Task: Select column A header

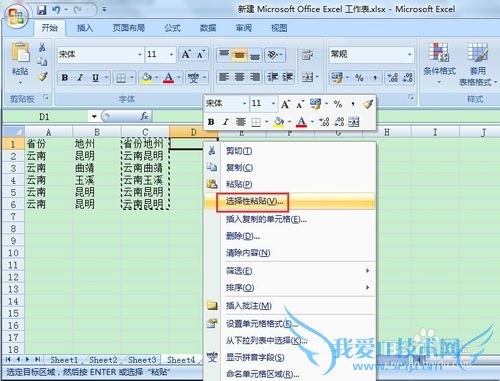Action: coord(49,132)
